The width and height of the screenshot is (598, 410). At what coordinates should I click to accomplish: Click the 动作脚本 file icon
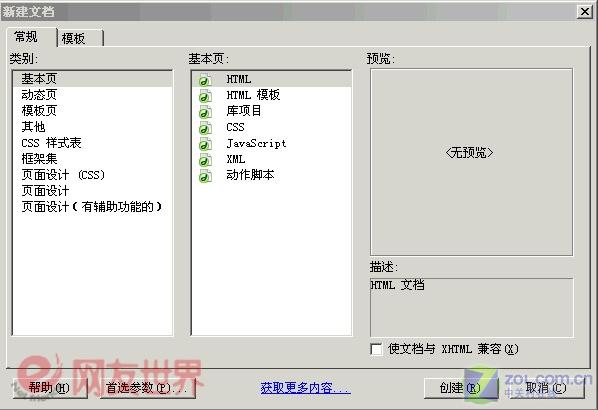205,176
